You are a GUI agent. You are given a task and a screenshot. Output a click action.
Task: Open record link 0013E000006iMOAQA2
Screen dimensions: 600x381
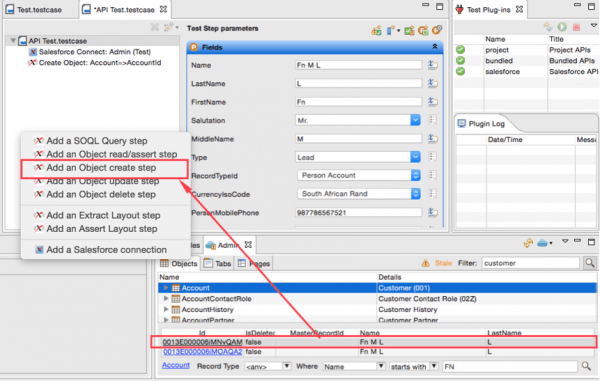point(202,352)
